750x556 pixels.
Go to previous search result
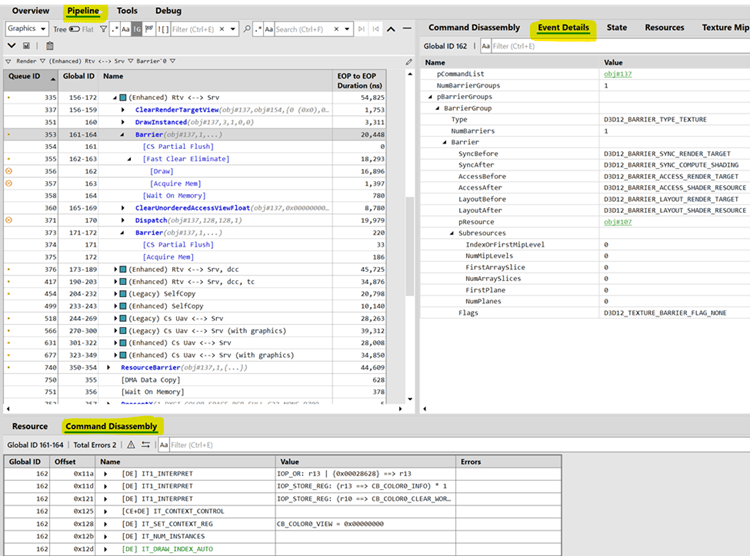click(376, 29)
